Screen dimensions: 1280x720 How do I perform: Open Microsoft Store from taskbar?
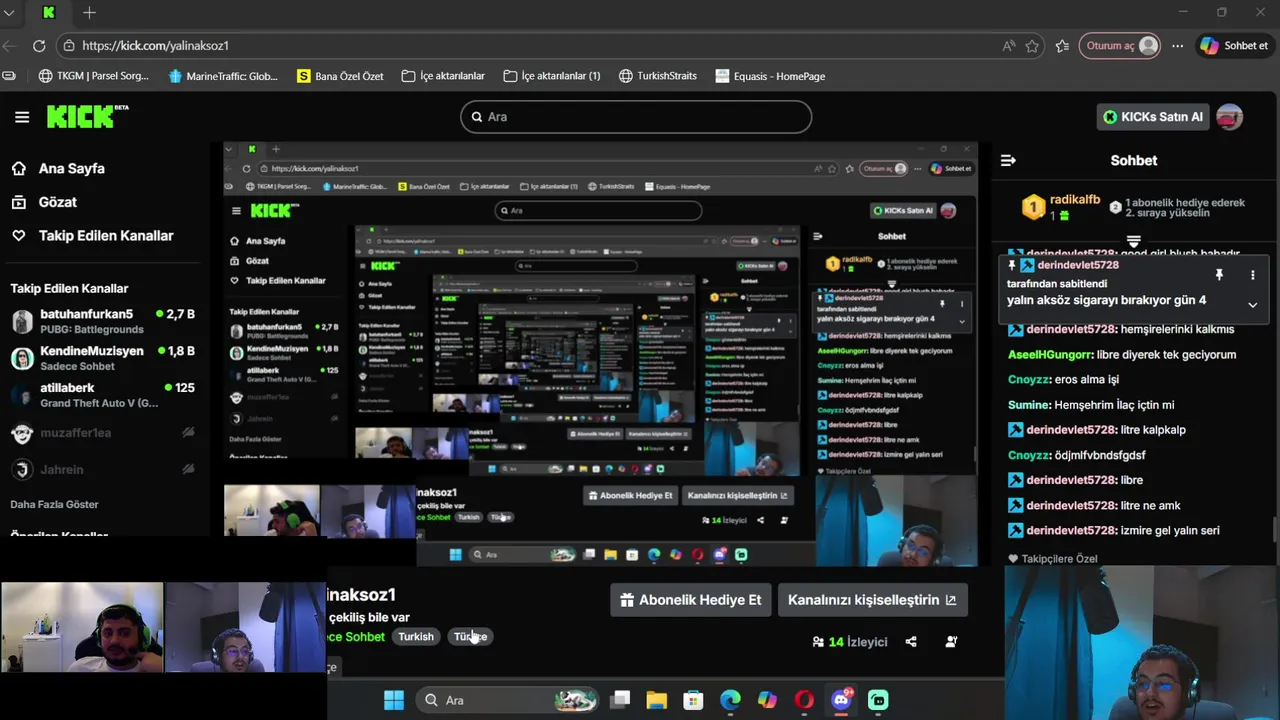693,700
